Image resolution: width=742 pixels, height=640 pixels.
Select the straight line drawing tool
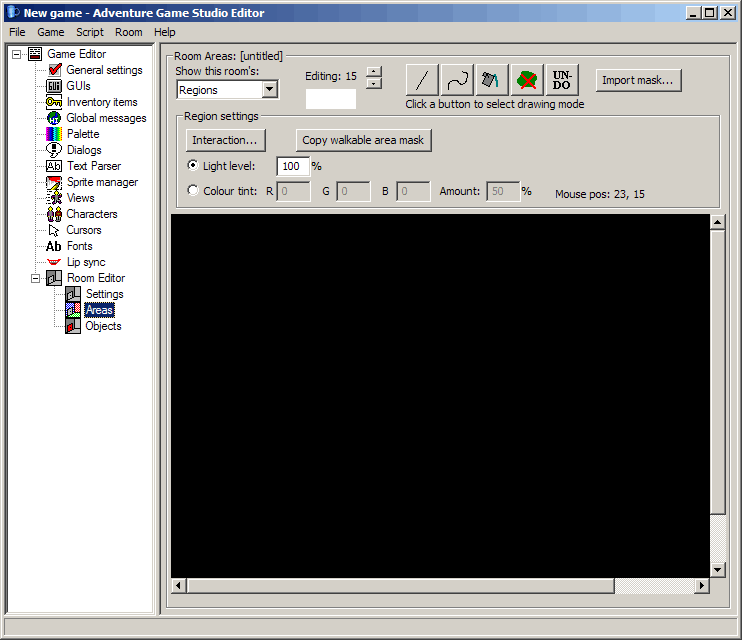(422, 80)
